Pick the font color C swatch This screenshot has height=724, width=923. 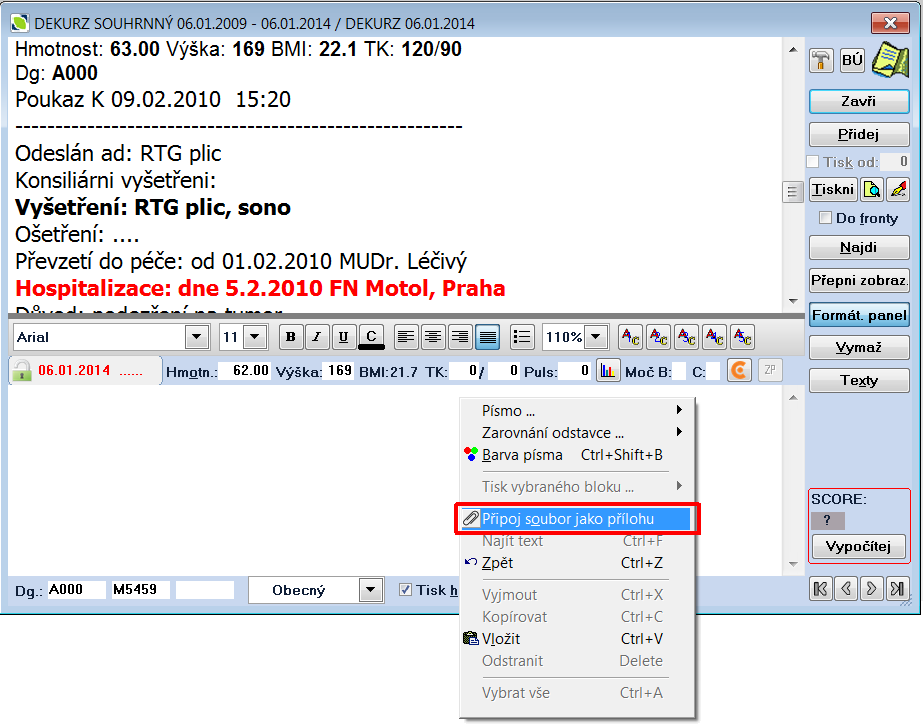(371, 337)
